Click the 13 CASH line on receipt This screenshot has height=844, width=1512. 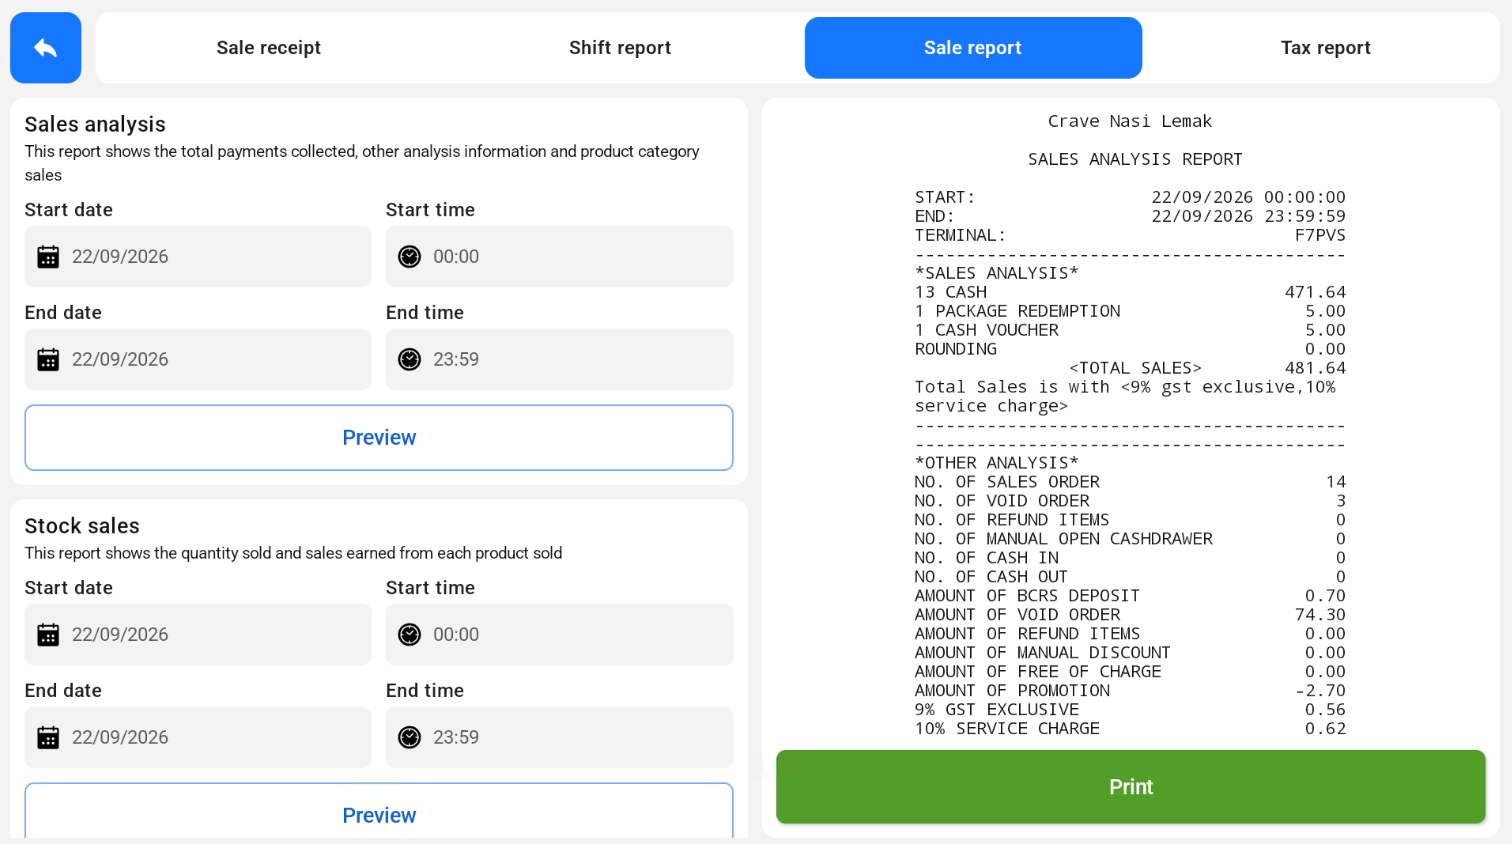click(1130, 292)
